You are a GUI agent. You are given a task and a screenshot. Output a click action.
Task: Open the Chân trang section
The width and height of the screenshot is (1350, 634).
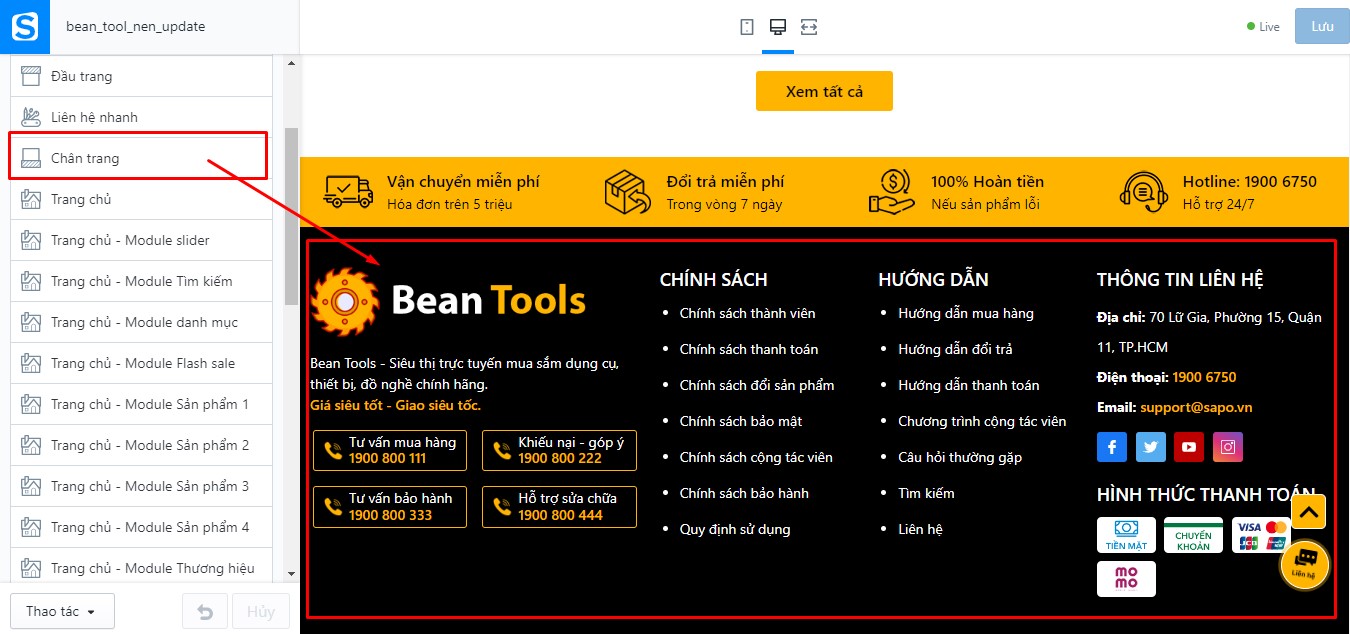point(141,158)
